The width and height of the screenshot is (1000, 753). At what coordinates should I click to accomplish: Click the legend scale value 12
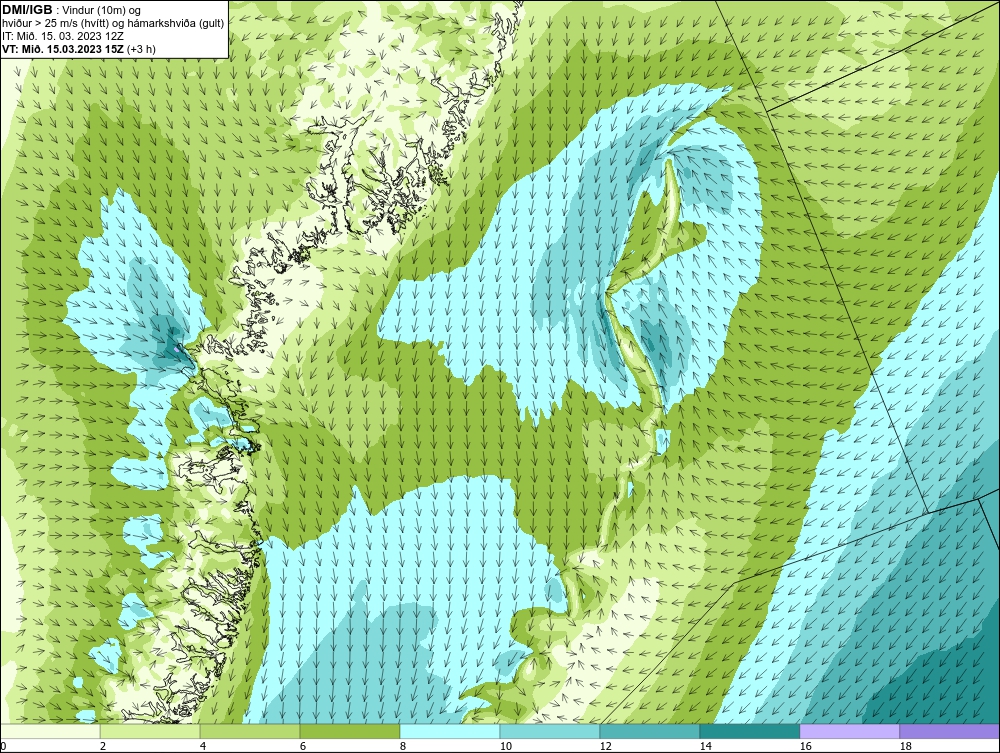pos(605,746)
